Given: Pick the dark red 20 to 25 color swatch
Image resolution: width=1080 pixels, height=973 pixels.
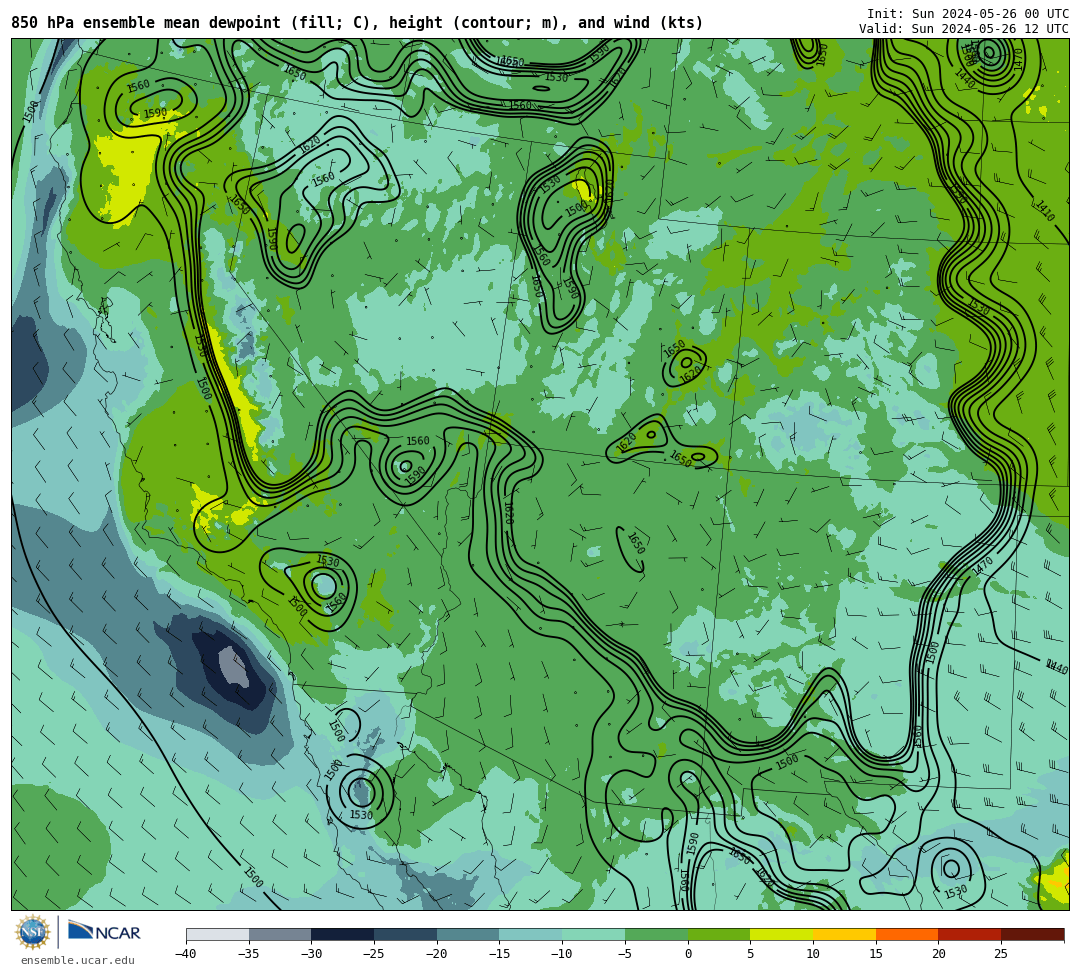Looking at the screenshot, I should click(x=970, y=934).
